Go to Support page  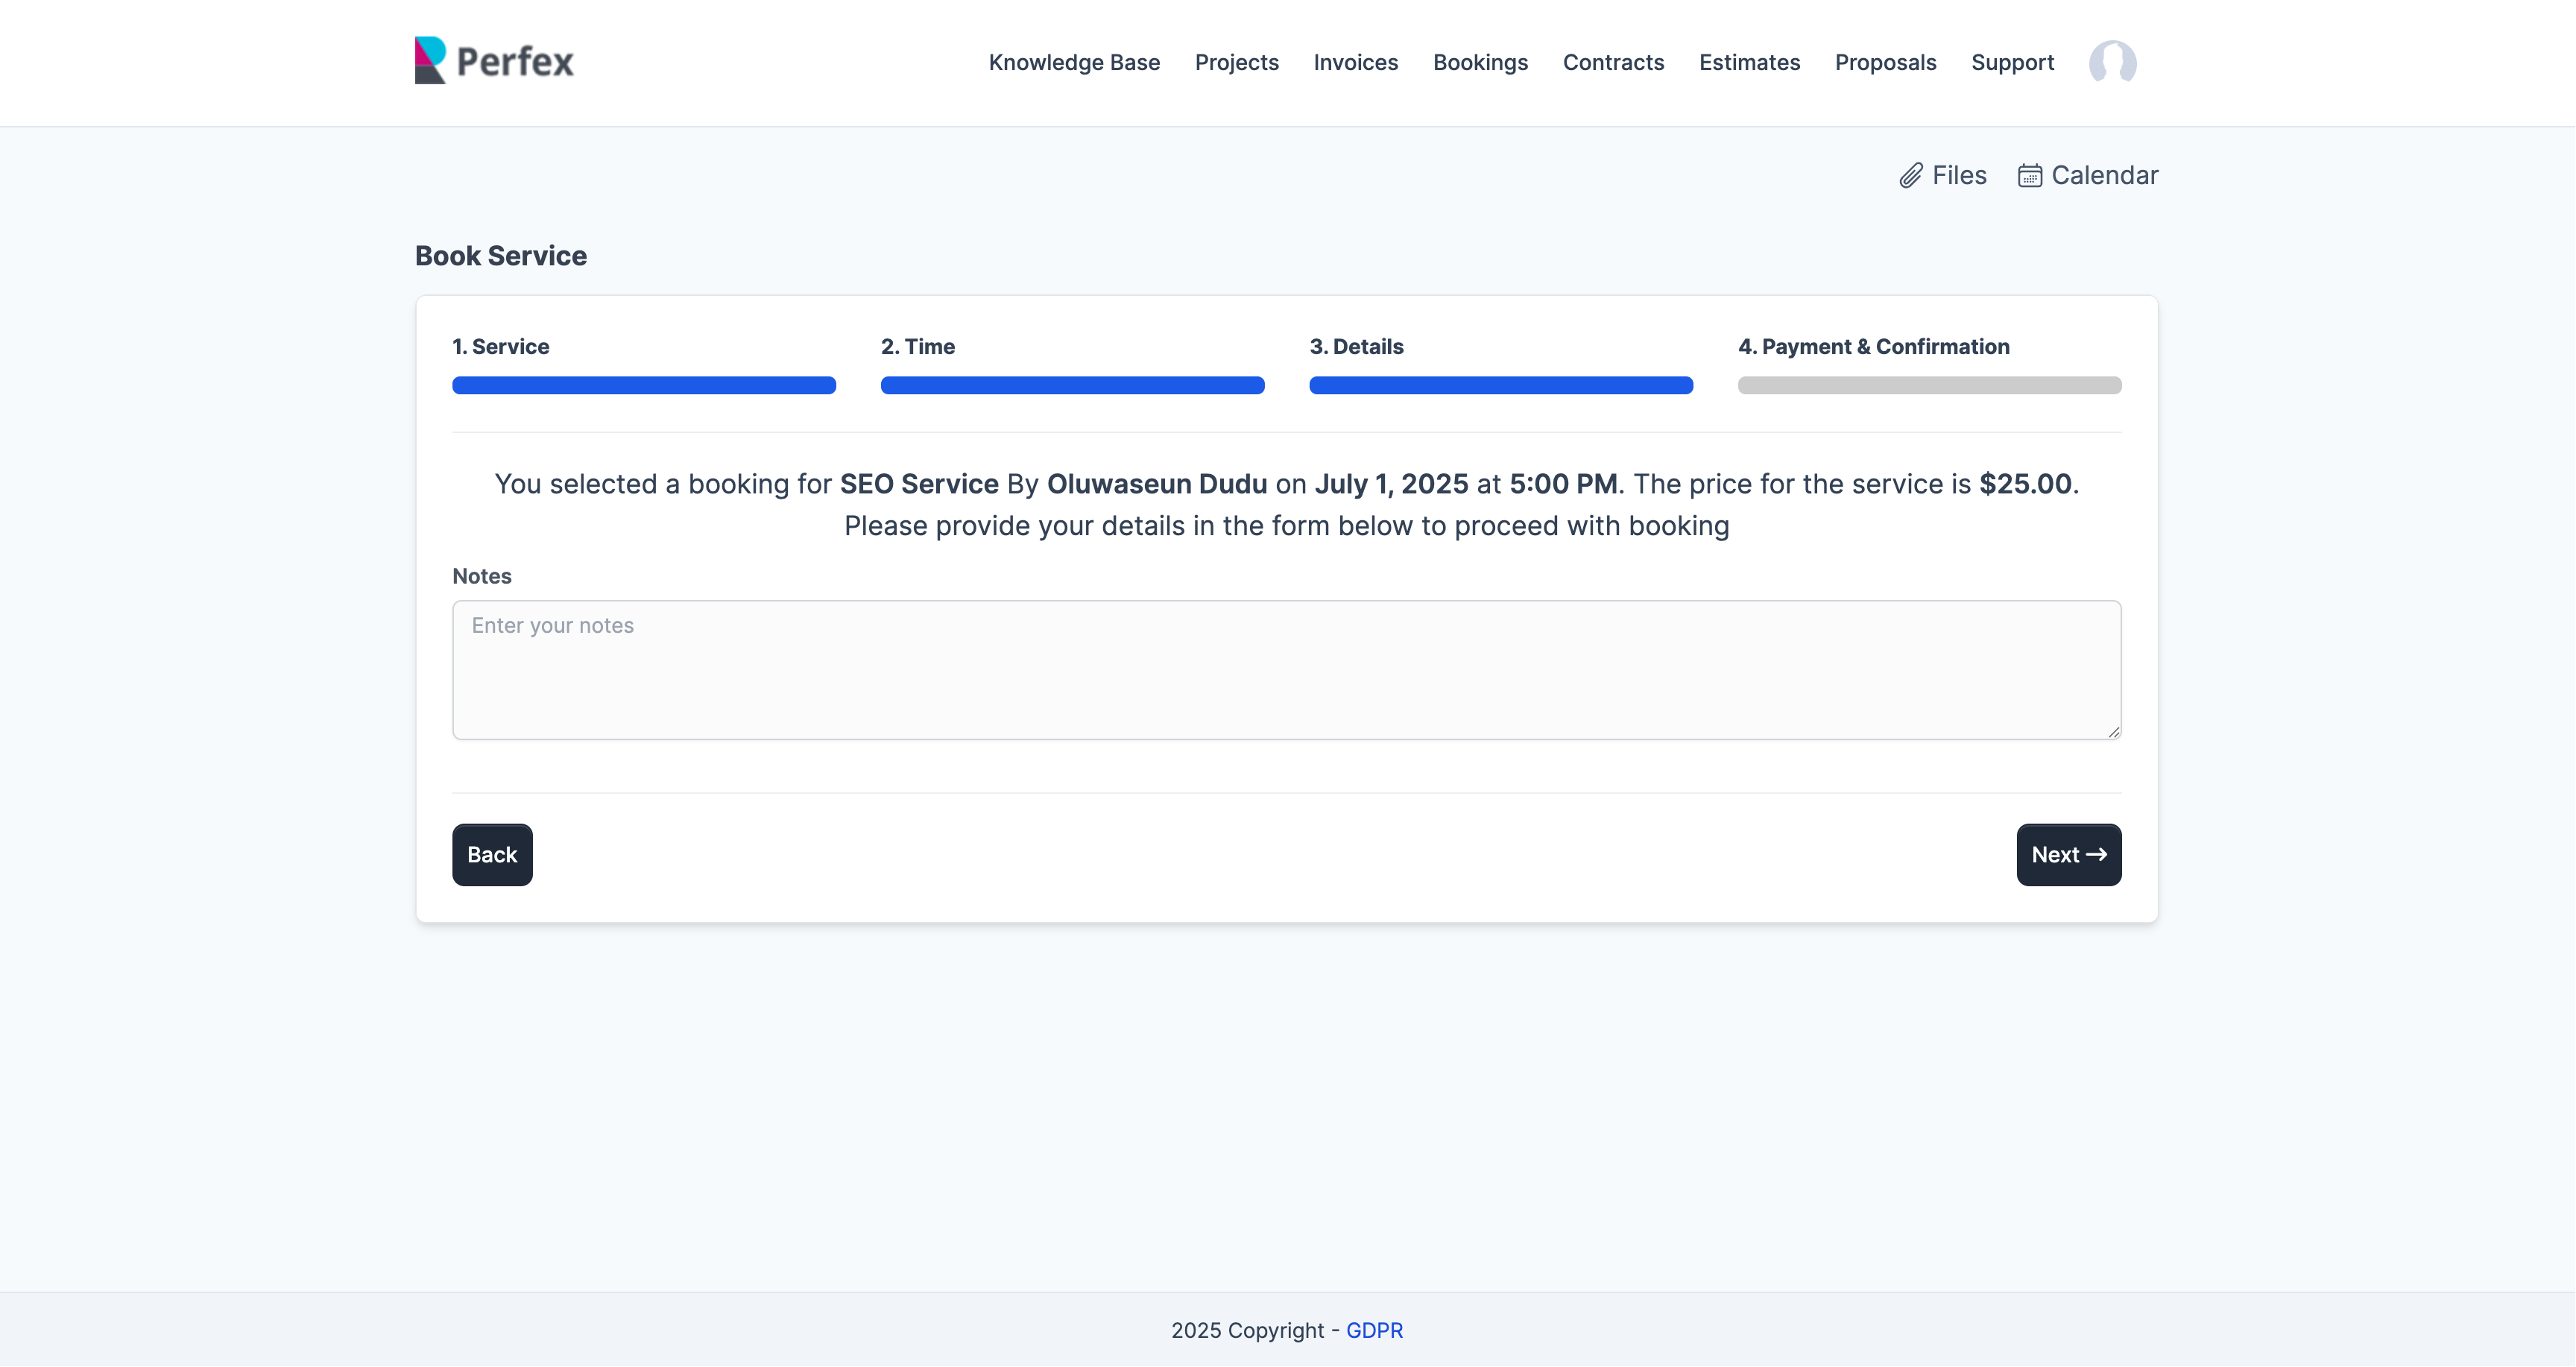pyautogui.click(x=2012, y=62)
